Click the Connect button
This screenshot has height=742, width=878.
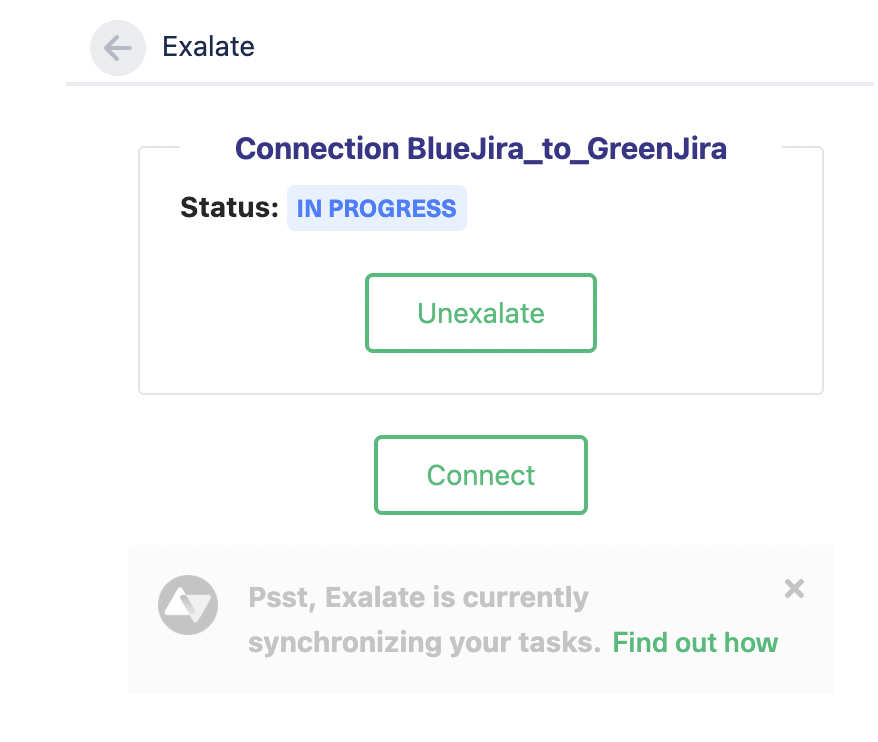[480, 475]
